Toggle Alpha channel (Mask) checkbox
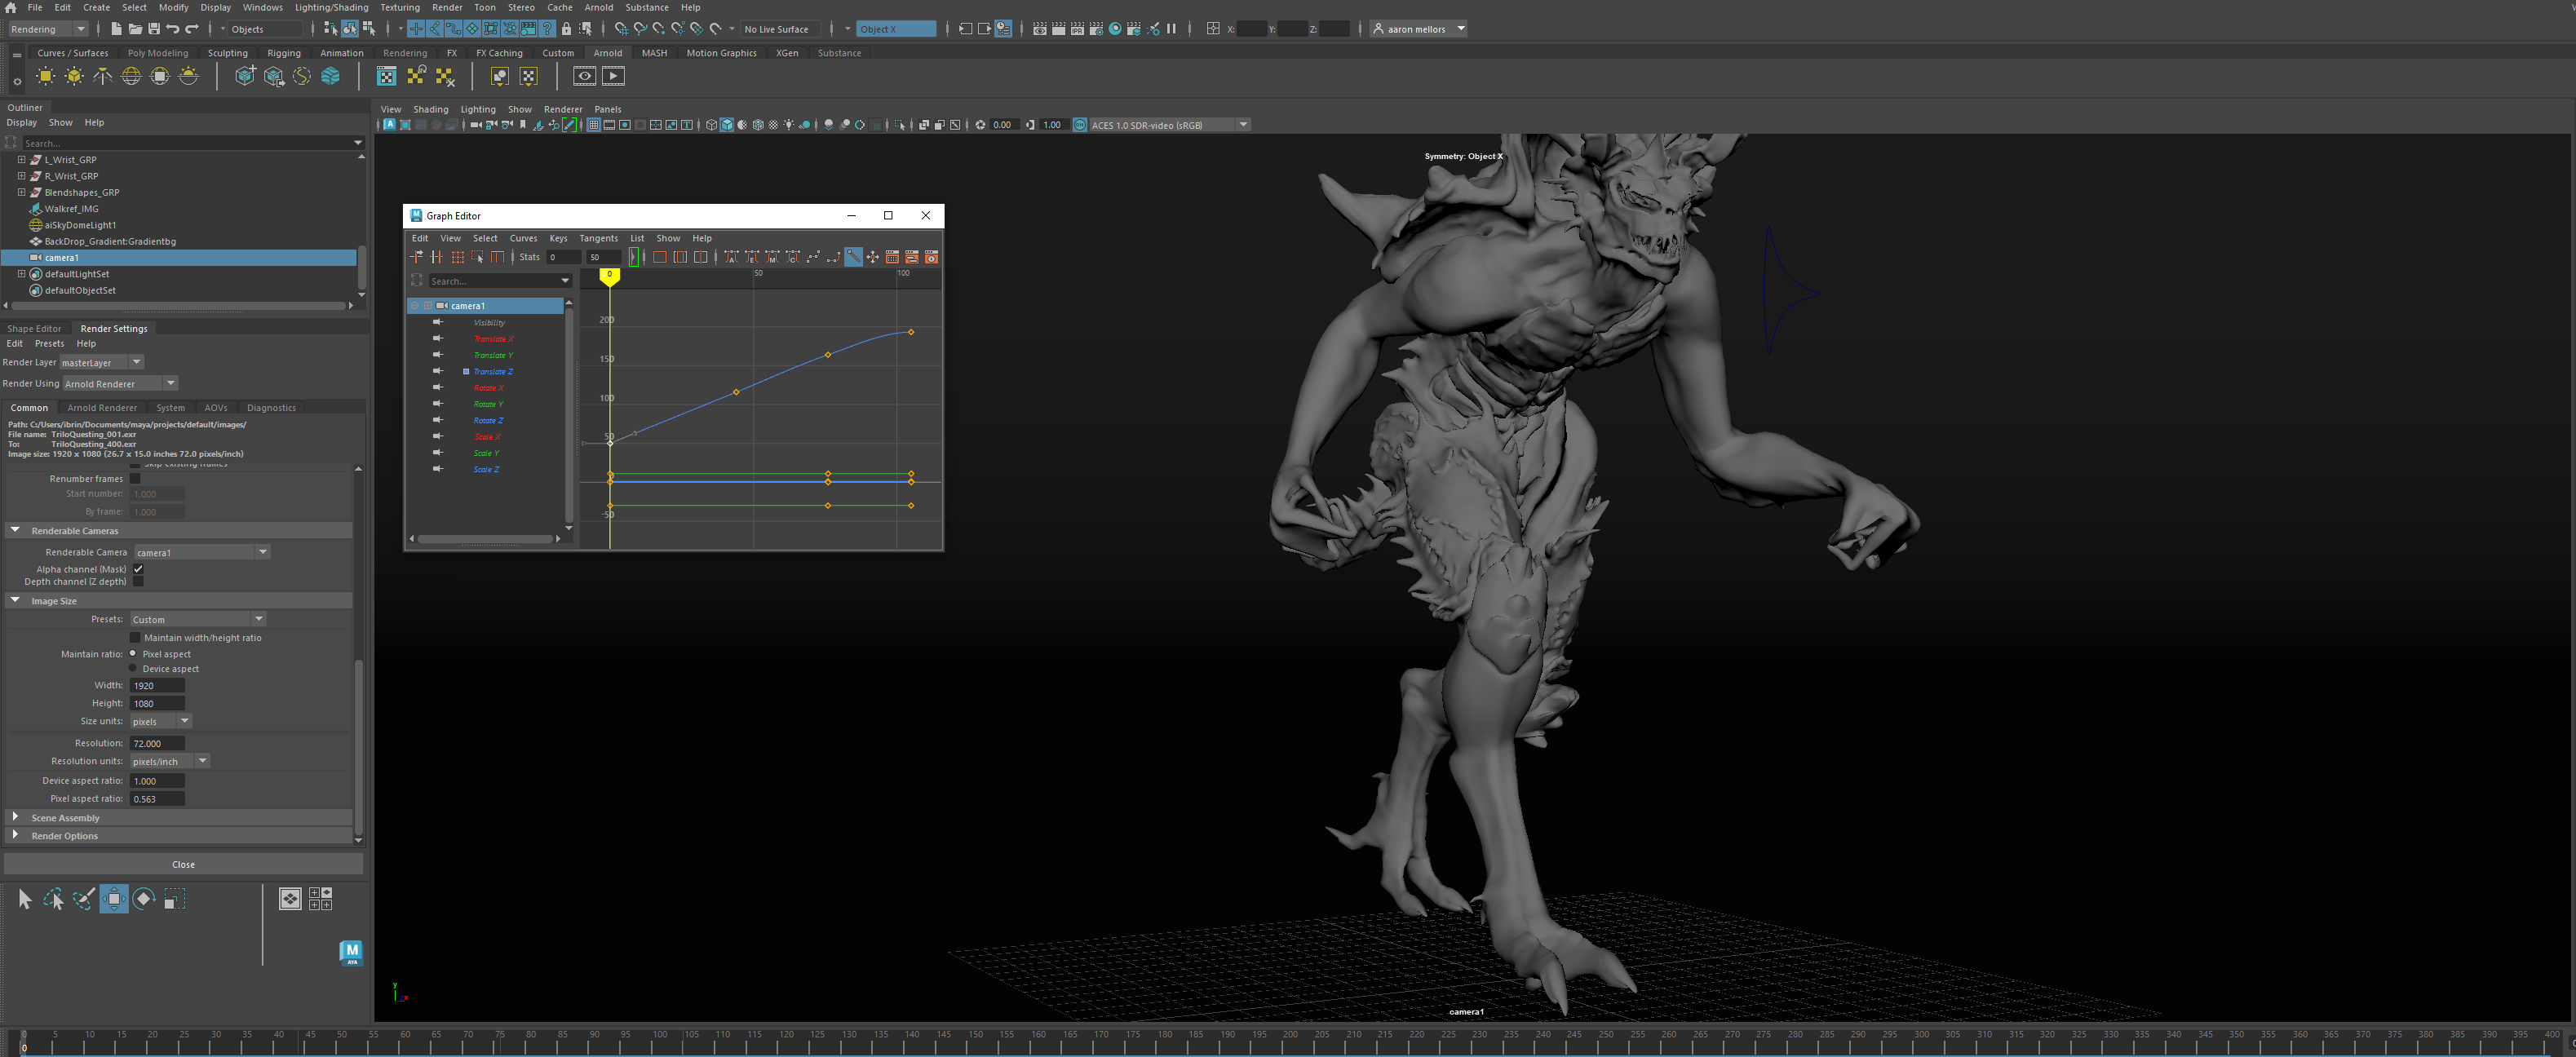The width and height of the screenshot is (2576, 1057). (x=138, y=569)
